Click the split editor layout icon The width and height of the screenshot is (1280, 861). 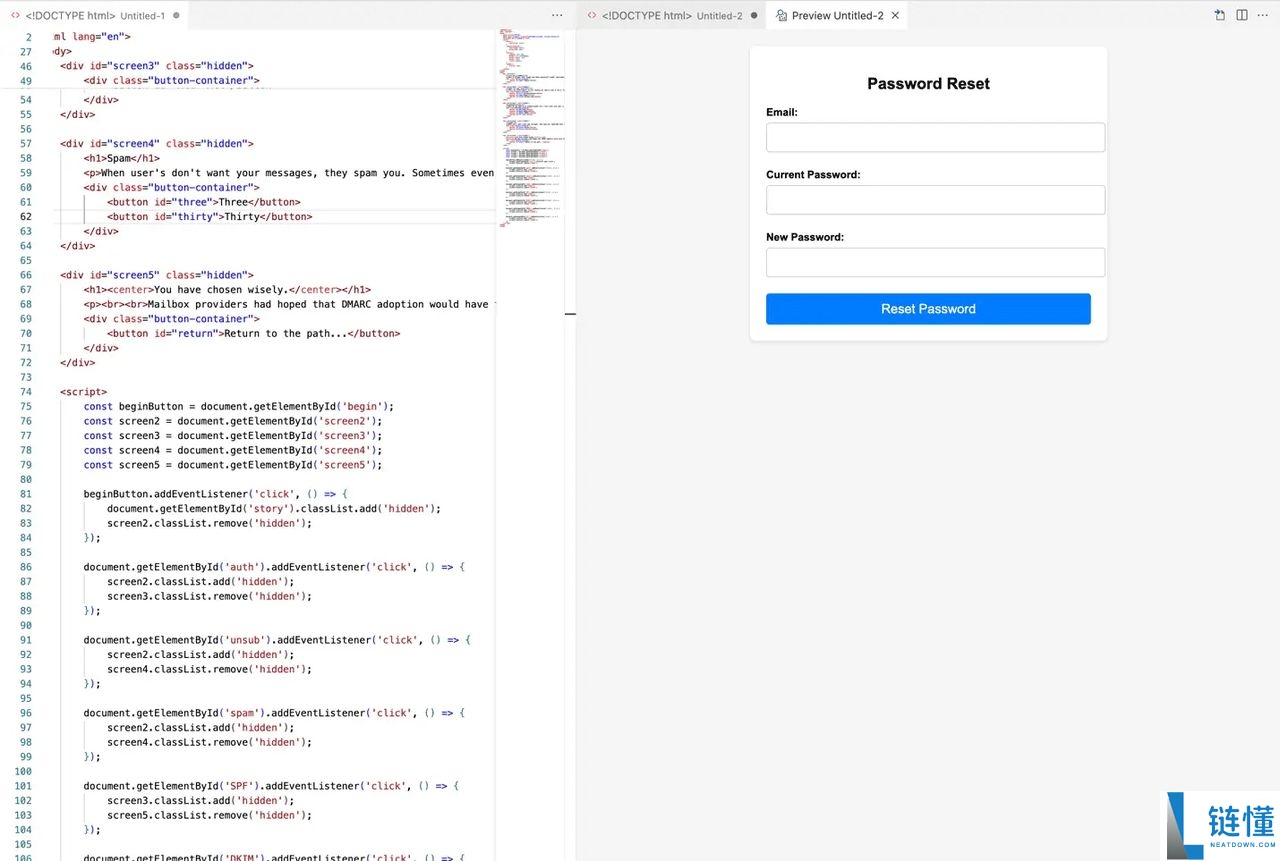coord(1242,15)
